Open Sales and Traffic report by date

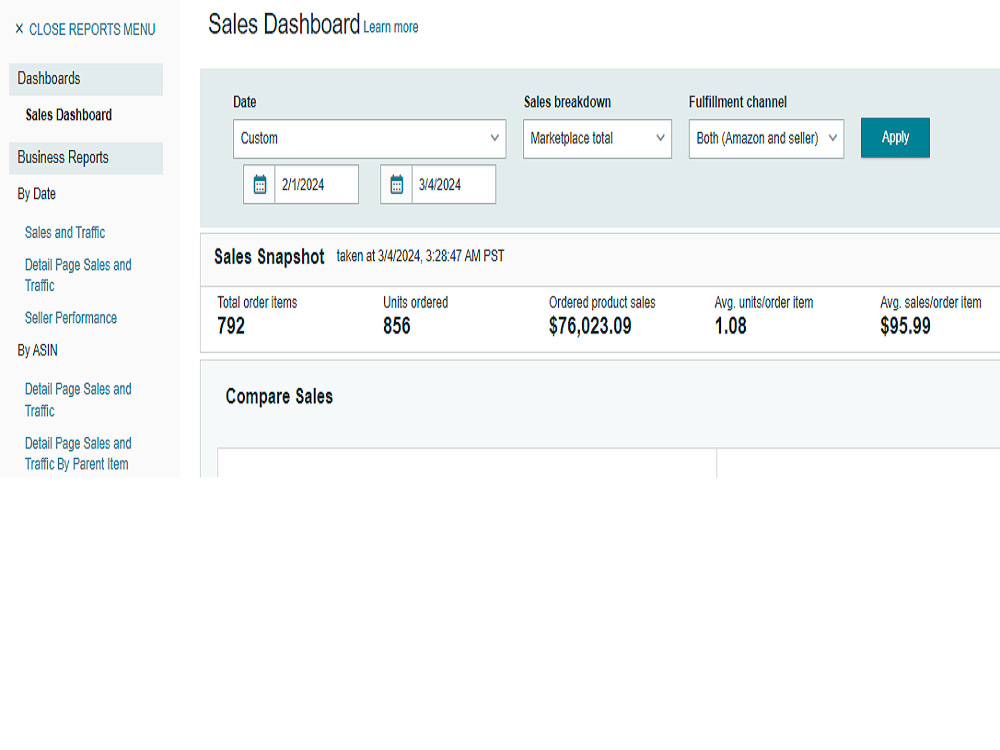click(x=65, y=233)
